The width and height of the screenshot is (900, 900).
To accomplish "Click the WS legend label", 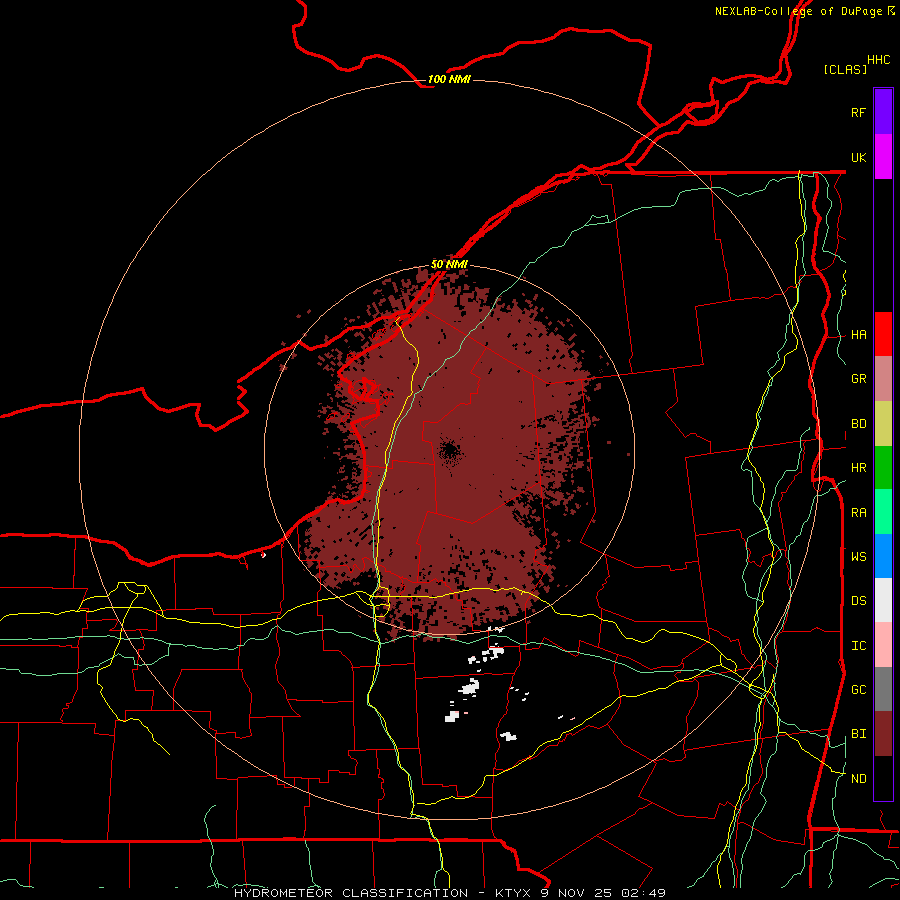I will [858, 557].
